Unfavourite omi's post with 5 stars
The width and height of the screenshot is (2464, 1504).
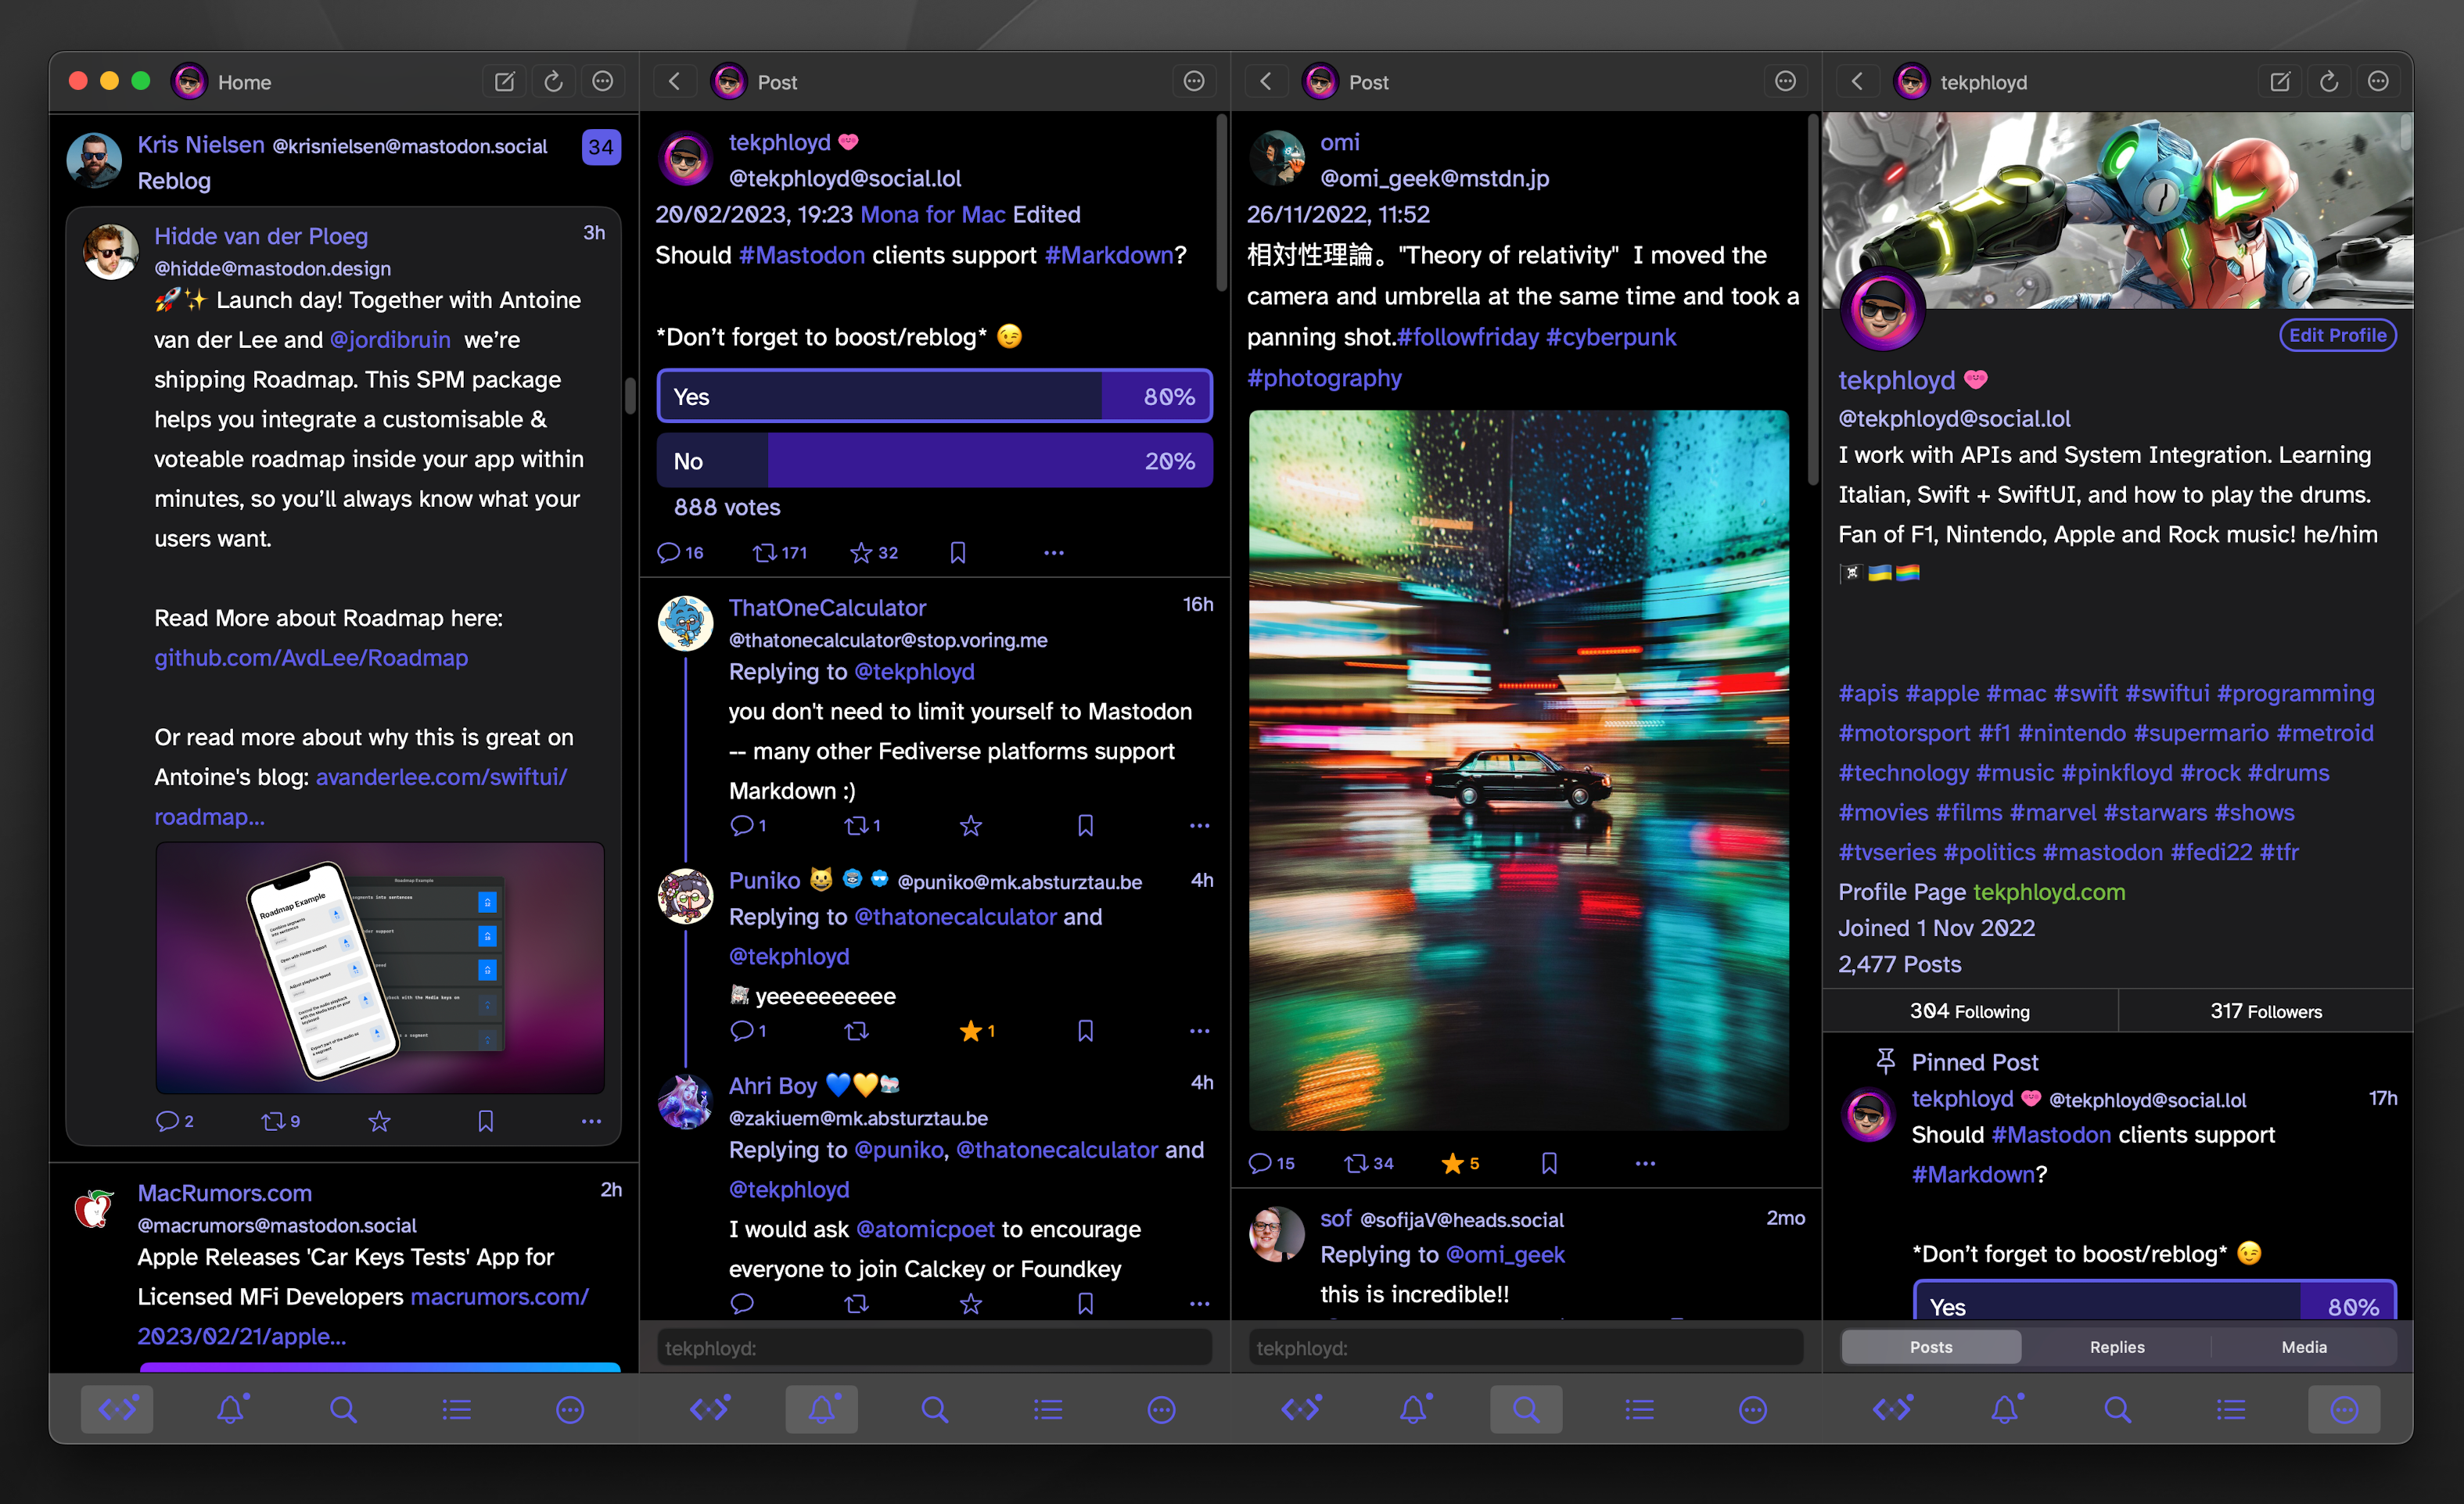pos(1452,1163)
